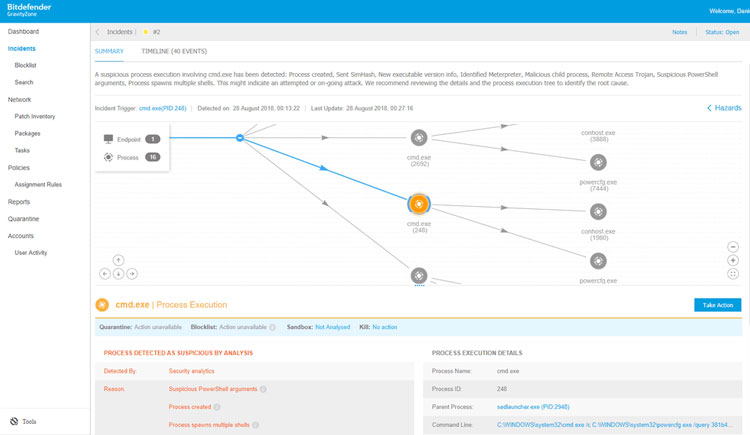This screenshot has height=435, width=750.
Task: Zoom in the process graph
Action: coord(733,260)
